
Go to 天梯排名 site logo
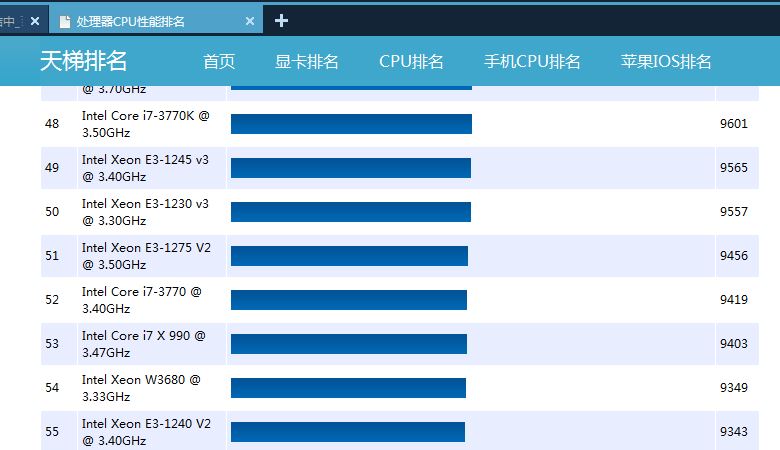[83, 61]
